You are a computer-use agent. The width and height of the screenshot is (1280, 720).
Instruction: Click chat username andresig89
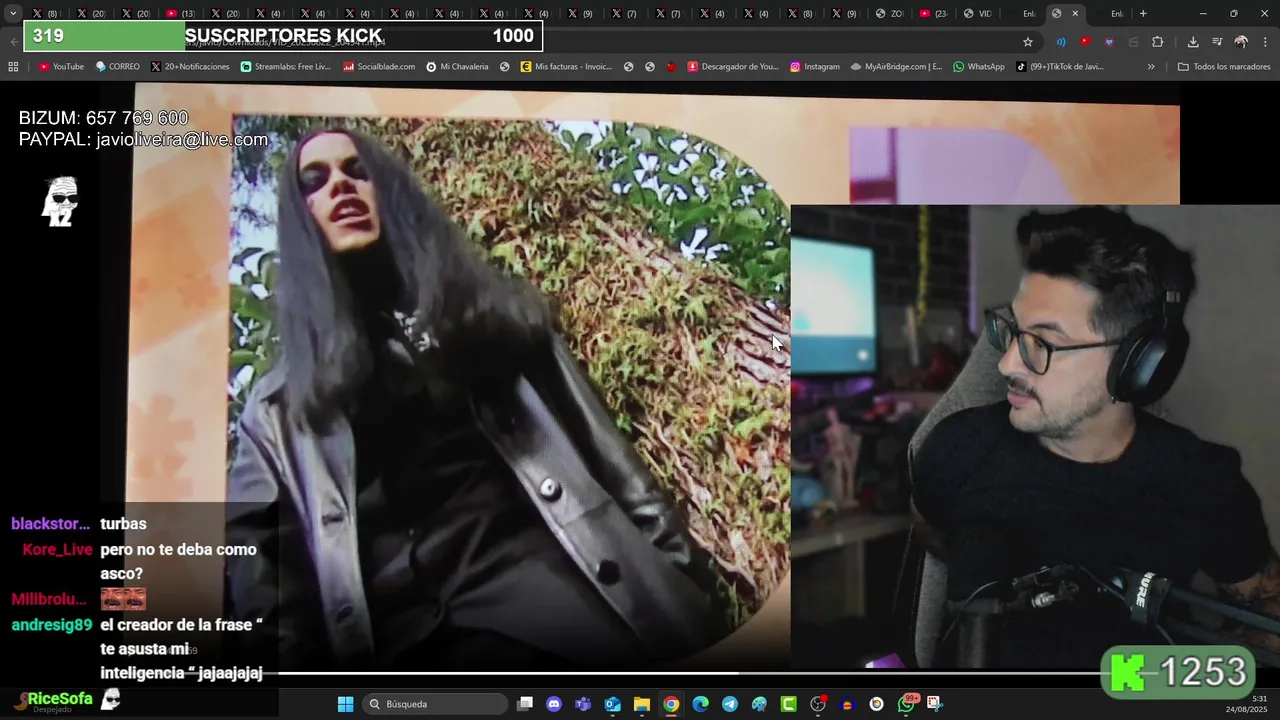51,625
